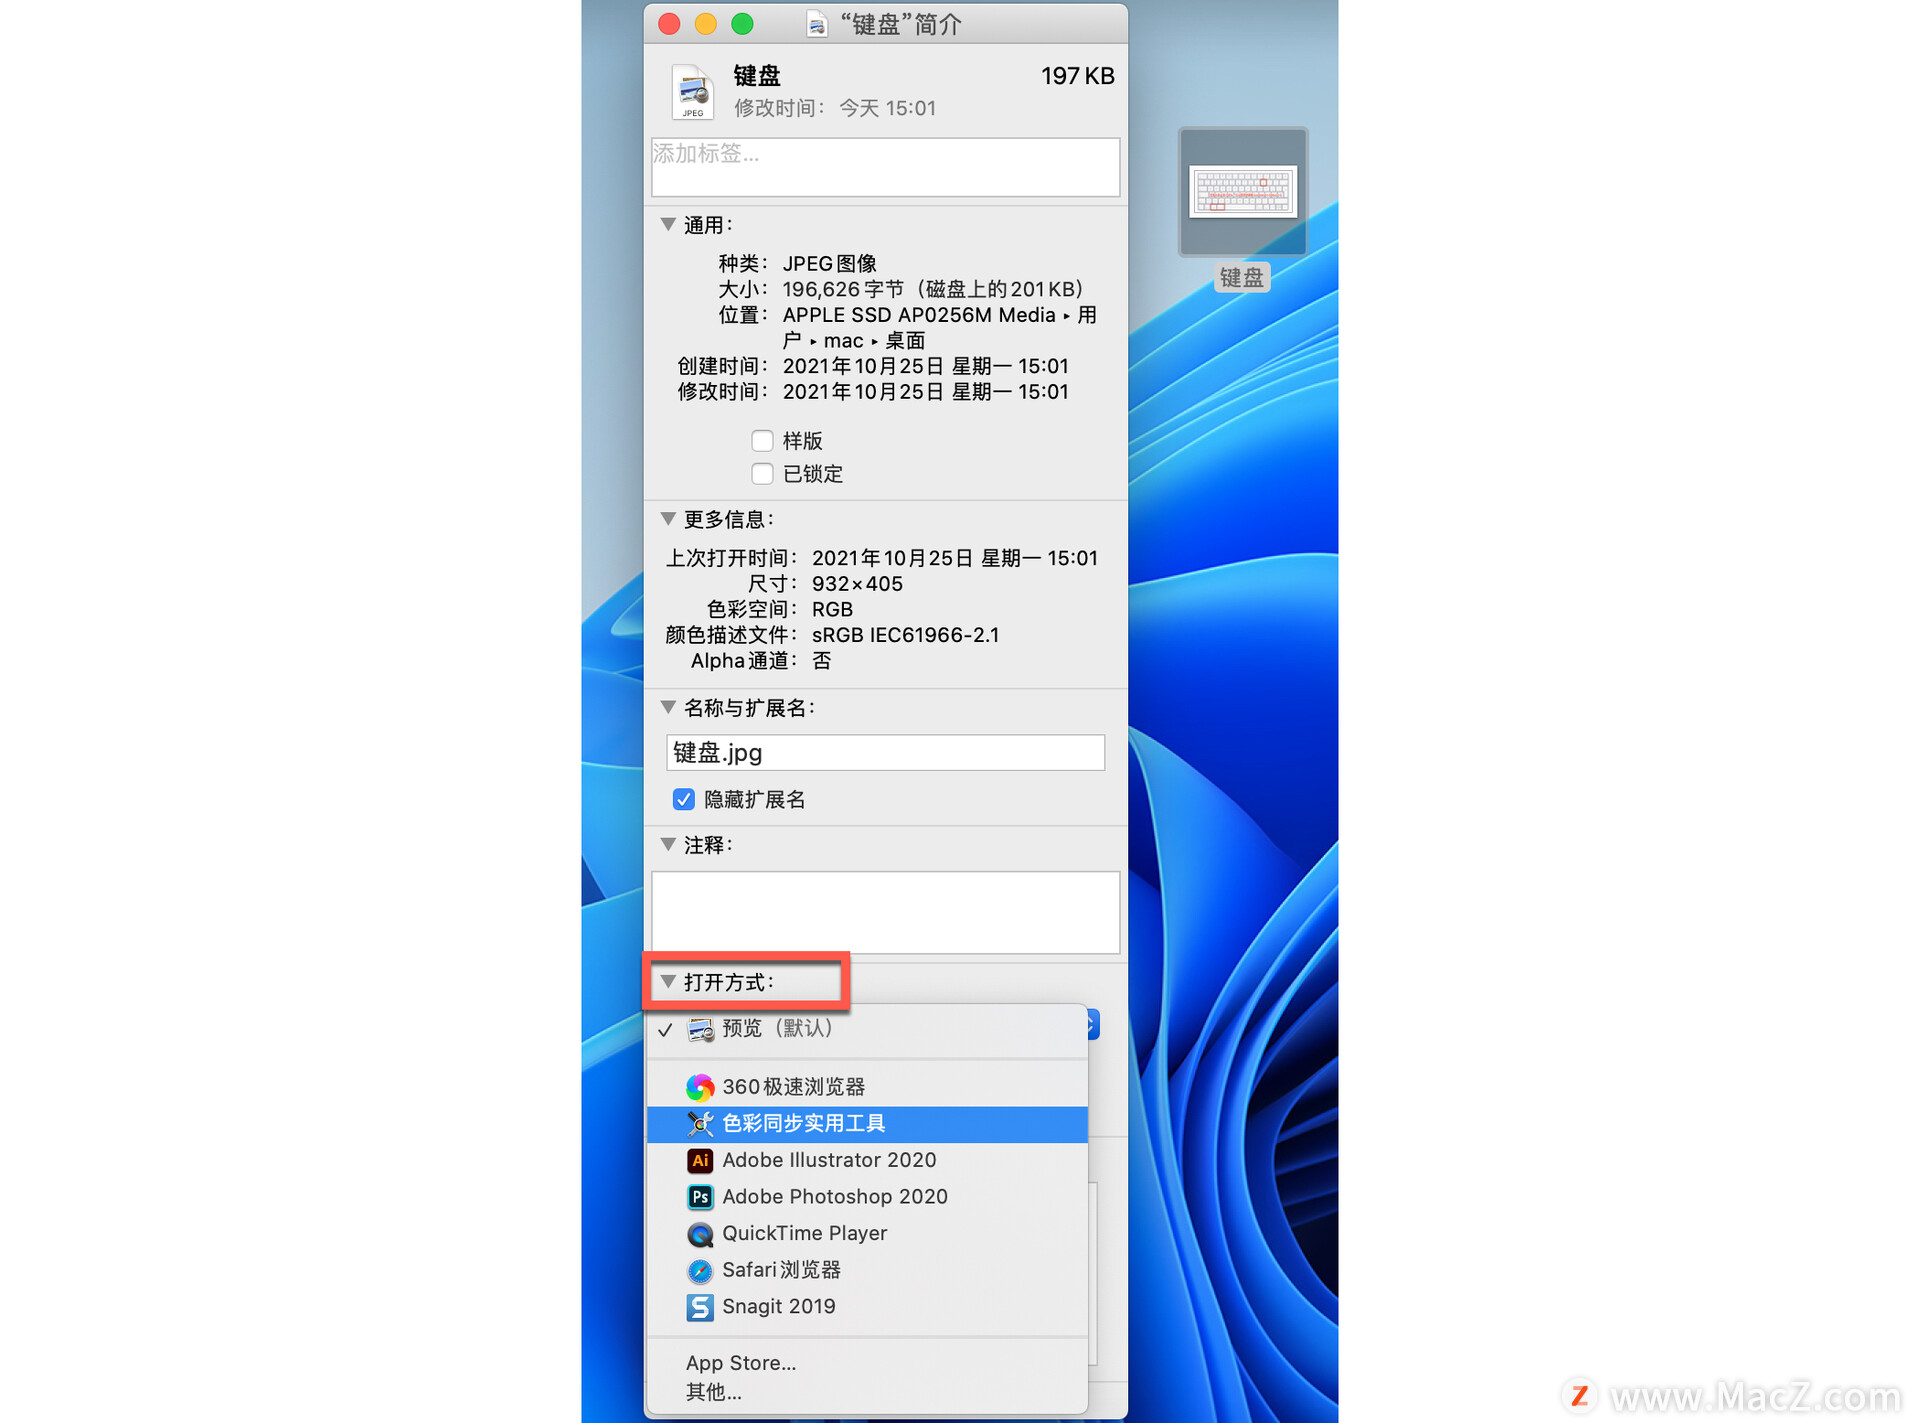The height and width of the screenshot is (1423, 1920).
Task: Click the RGB color space value
Action: pos(832,609)
